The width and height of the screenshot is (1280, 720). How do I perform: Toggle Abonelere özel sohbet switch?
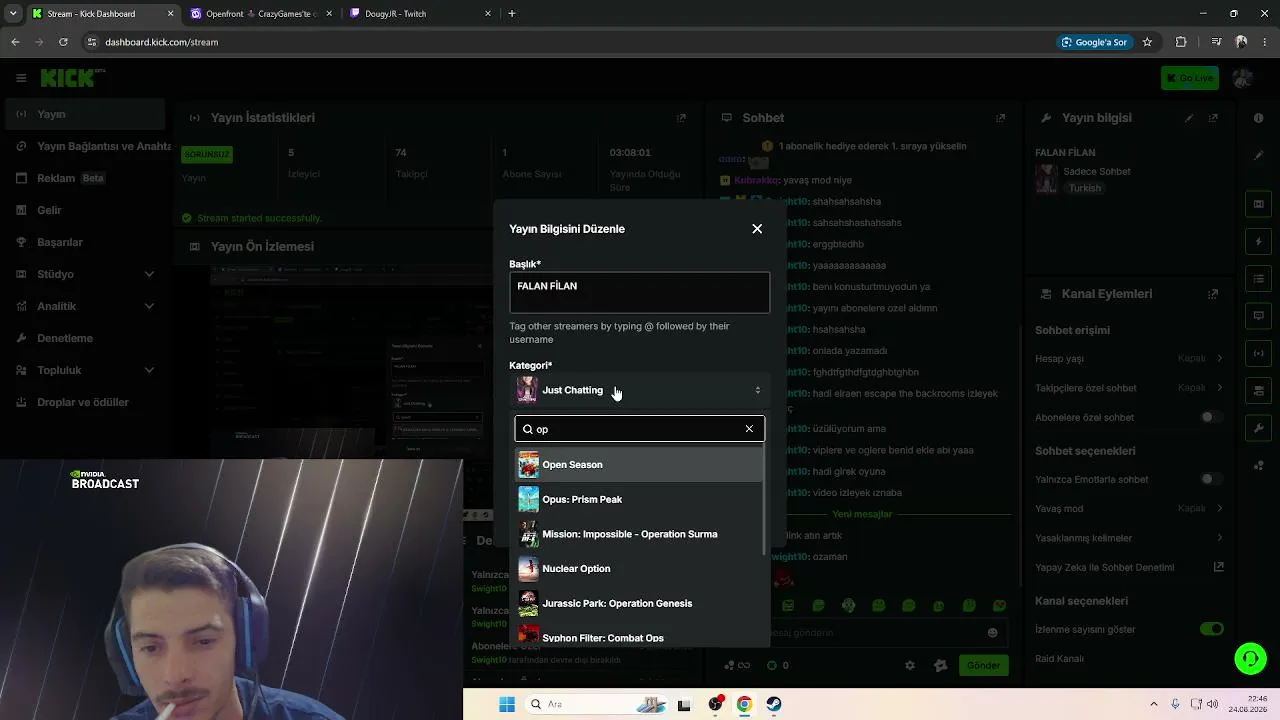click(1212, 417)
